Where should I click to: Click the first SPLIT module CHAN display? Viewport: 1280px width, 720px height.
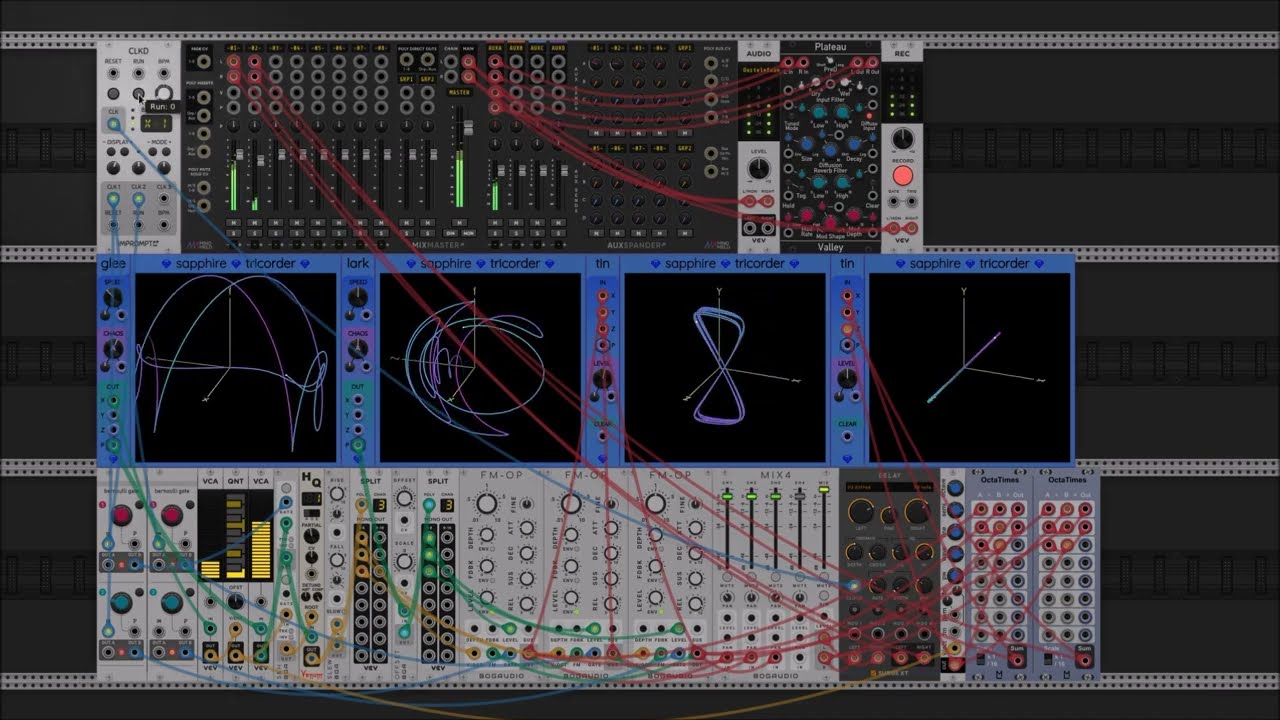(x=379, y=505)
